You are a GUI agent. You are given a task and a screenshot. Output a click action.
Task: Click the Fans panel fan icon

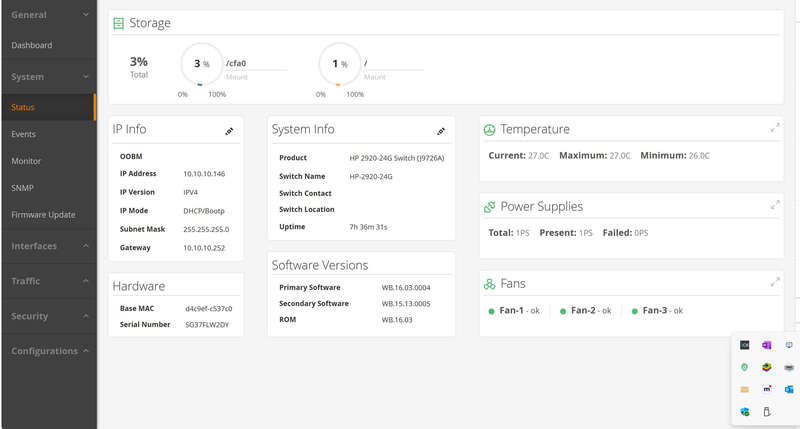[x=489, y=284]
